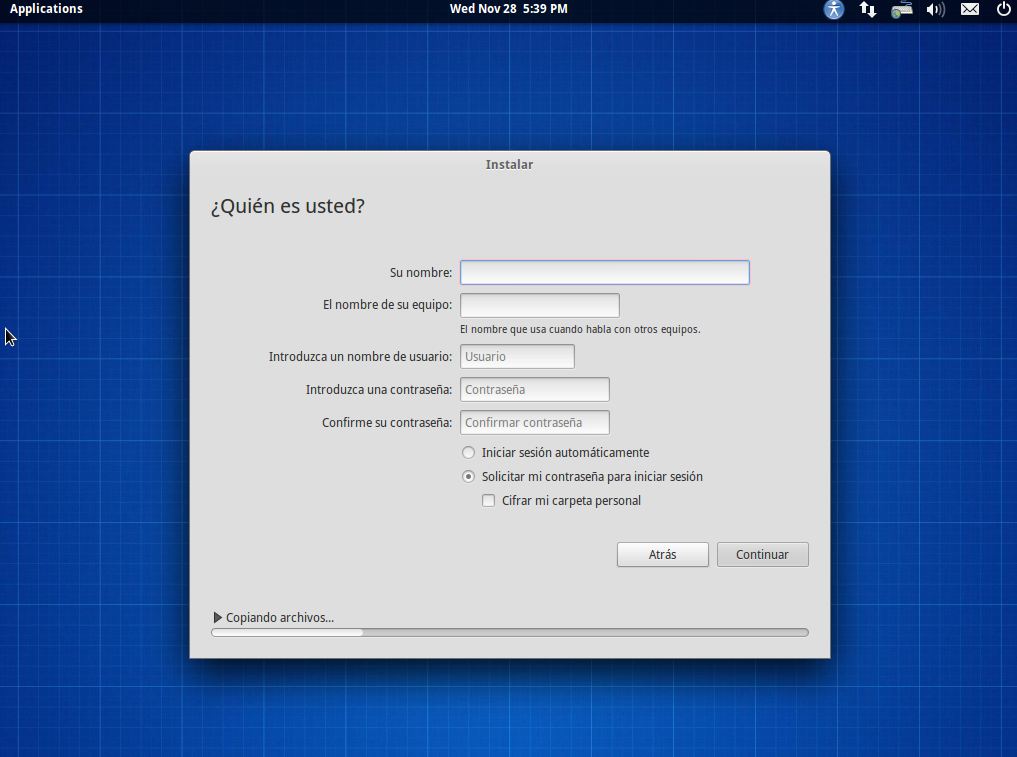Open the keyboard layout indicator
This screenshot has width=1017, height=757.
tap(902, 9)
